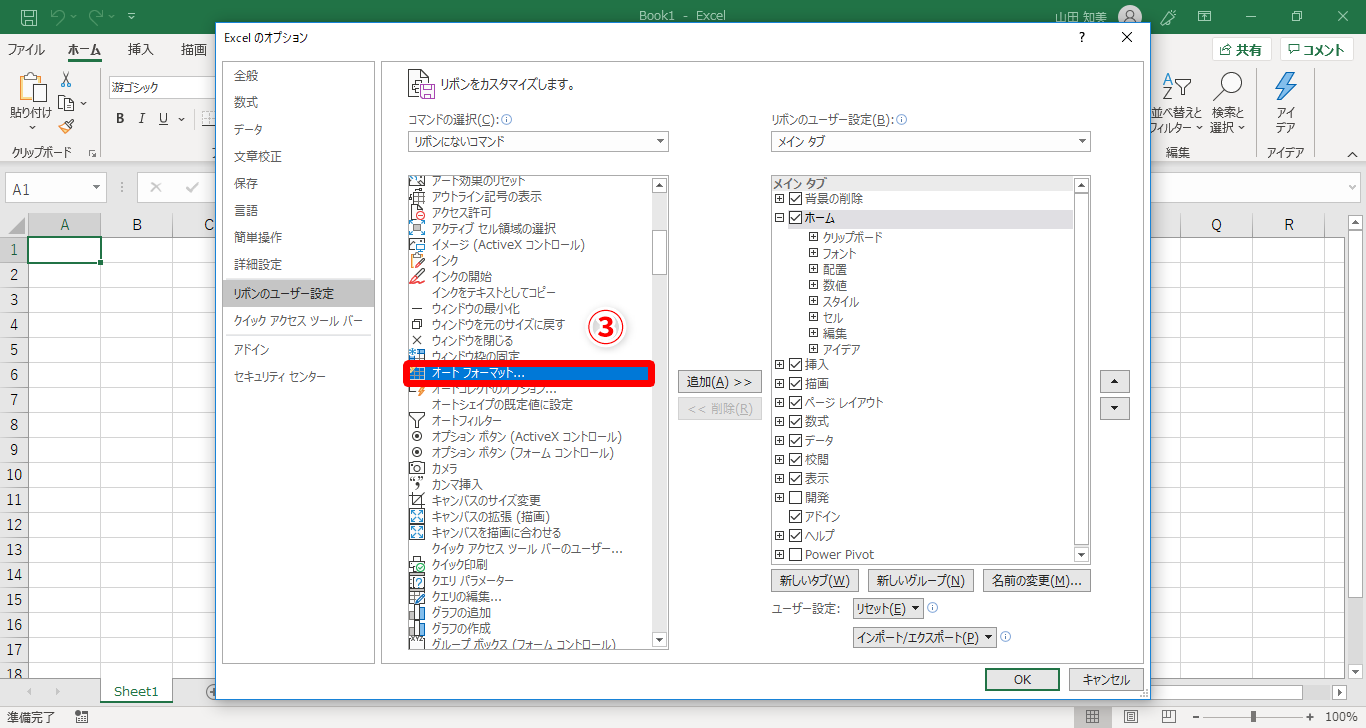The width and height of the screenshot is (1366, 728).
Task: Uncheck the 表示 tab checkbox
Action: [796, 479]
